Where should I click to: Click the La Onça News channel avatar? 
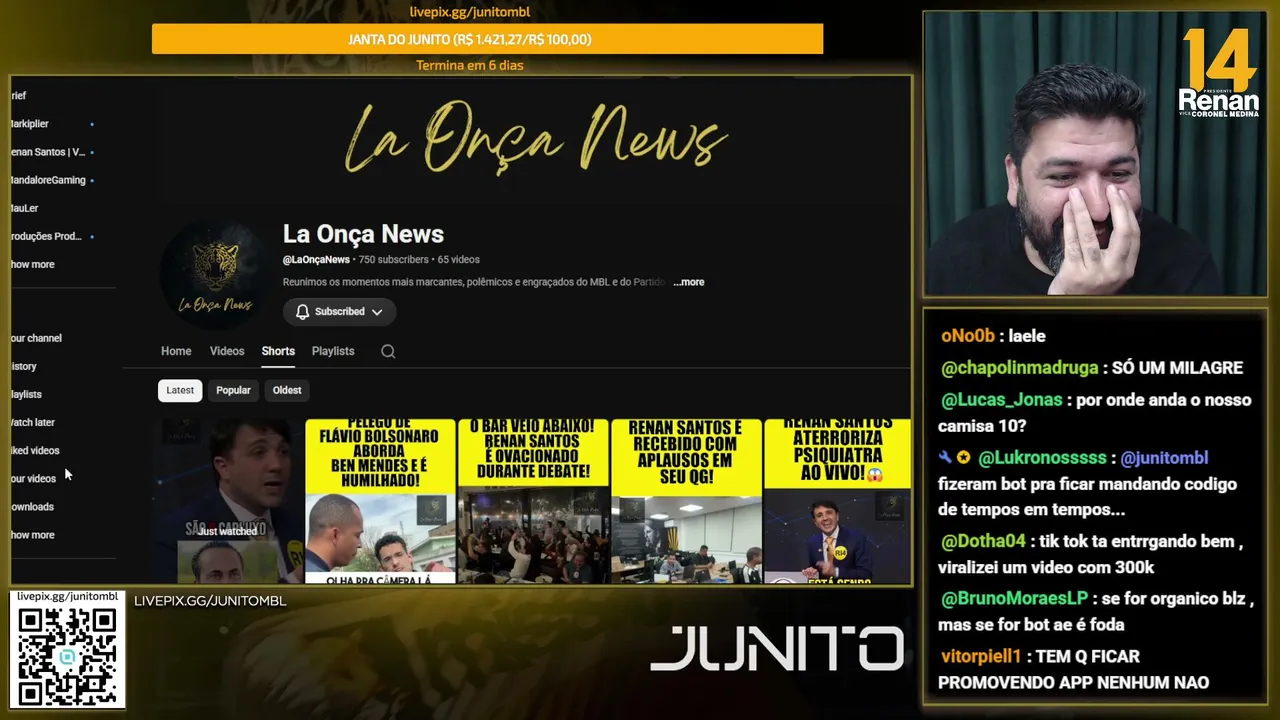coord(214,276)
